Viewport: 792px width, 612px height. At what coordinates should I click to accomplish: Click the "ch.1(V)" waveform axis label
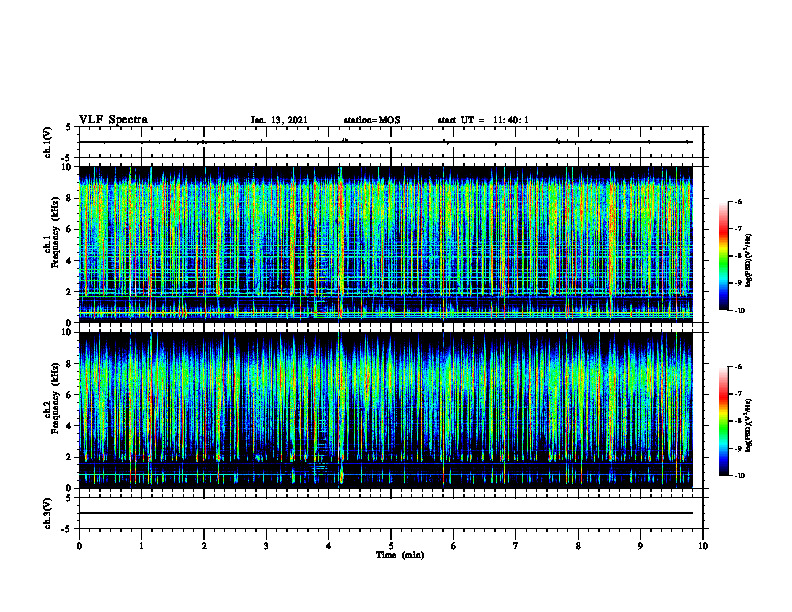coord(48,142)
